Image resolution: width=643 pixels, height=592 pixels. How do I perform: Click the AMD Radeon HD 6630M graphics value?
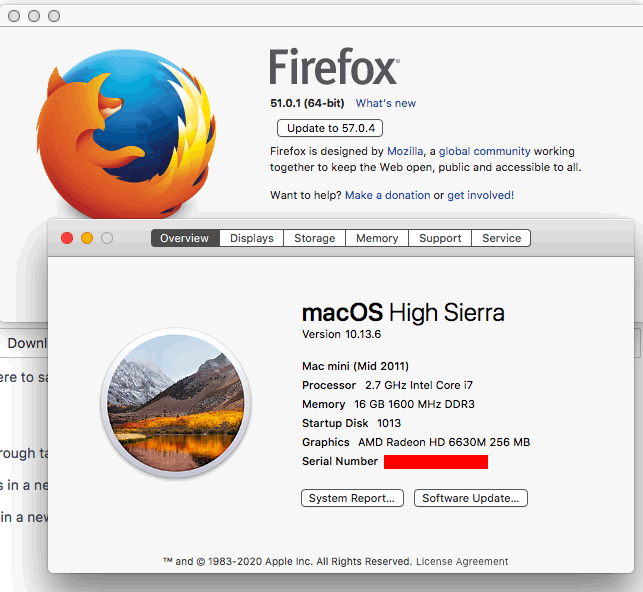pyautogui.click(x=444, y=442)
